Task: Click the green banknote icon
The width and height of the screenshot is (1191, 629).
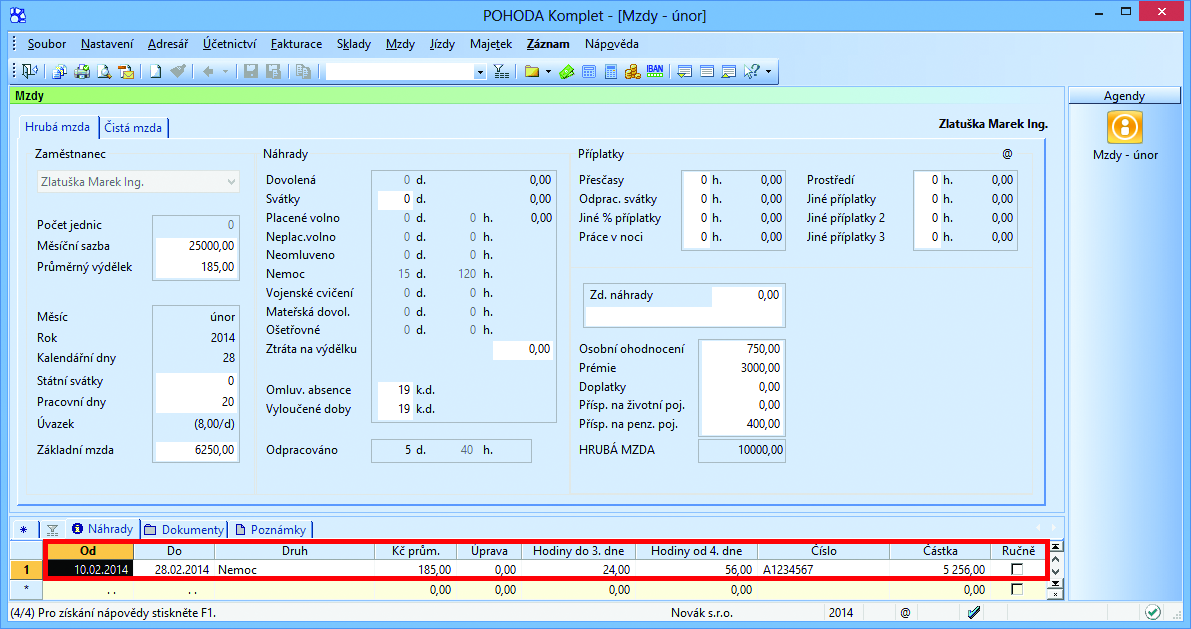Action: pyautogui.click(x=567, y=71)
